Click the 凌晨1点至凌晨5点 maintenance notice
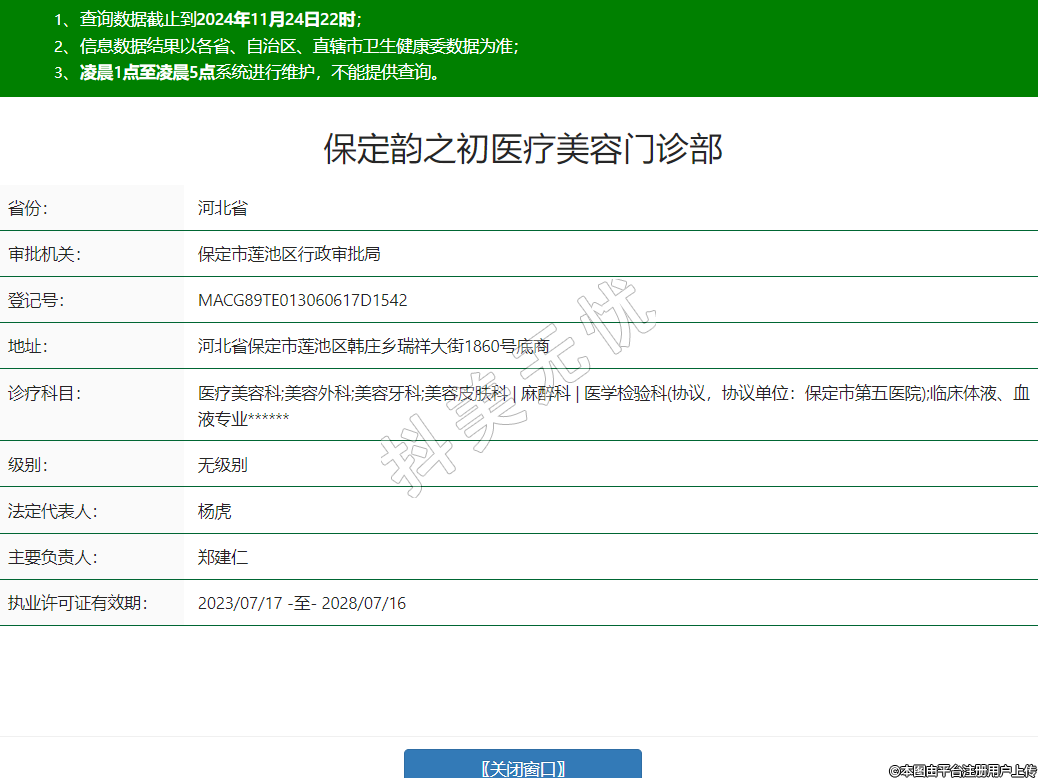This screenshot has width=1038, height=778. [147, 72]
